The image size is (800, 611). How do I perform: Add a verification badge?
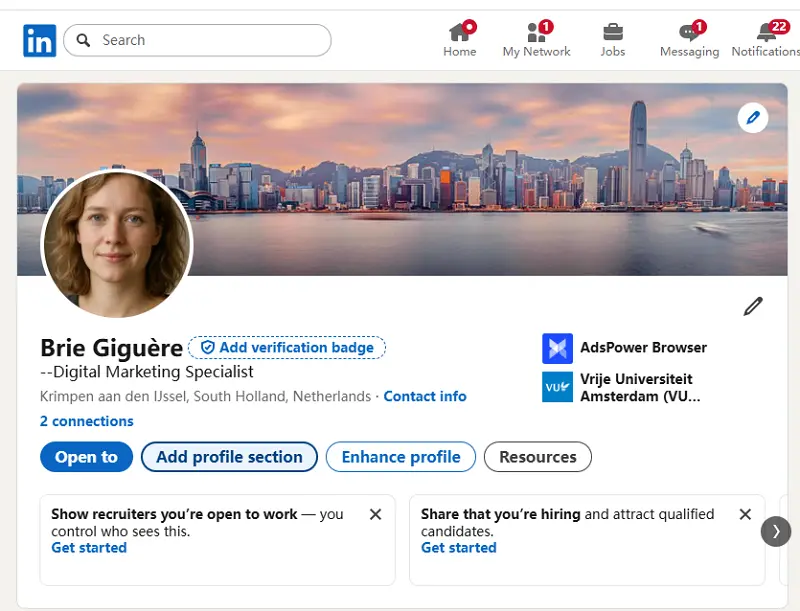tap(289, 347)
